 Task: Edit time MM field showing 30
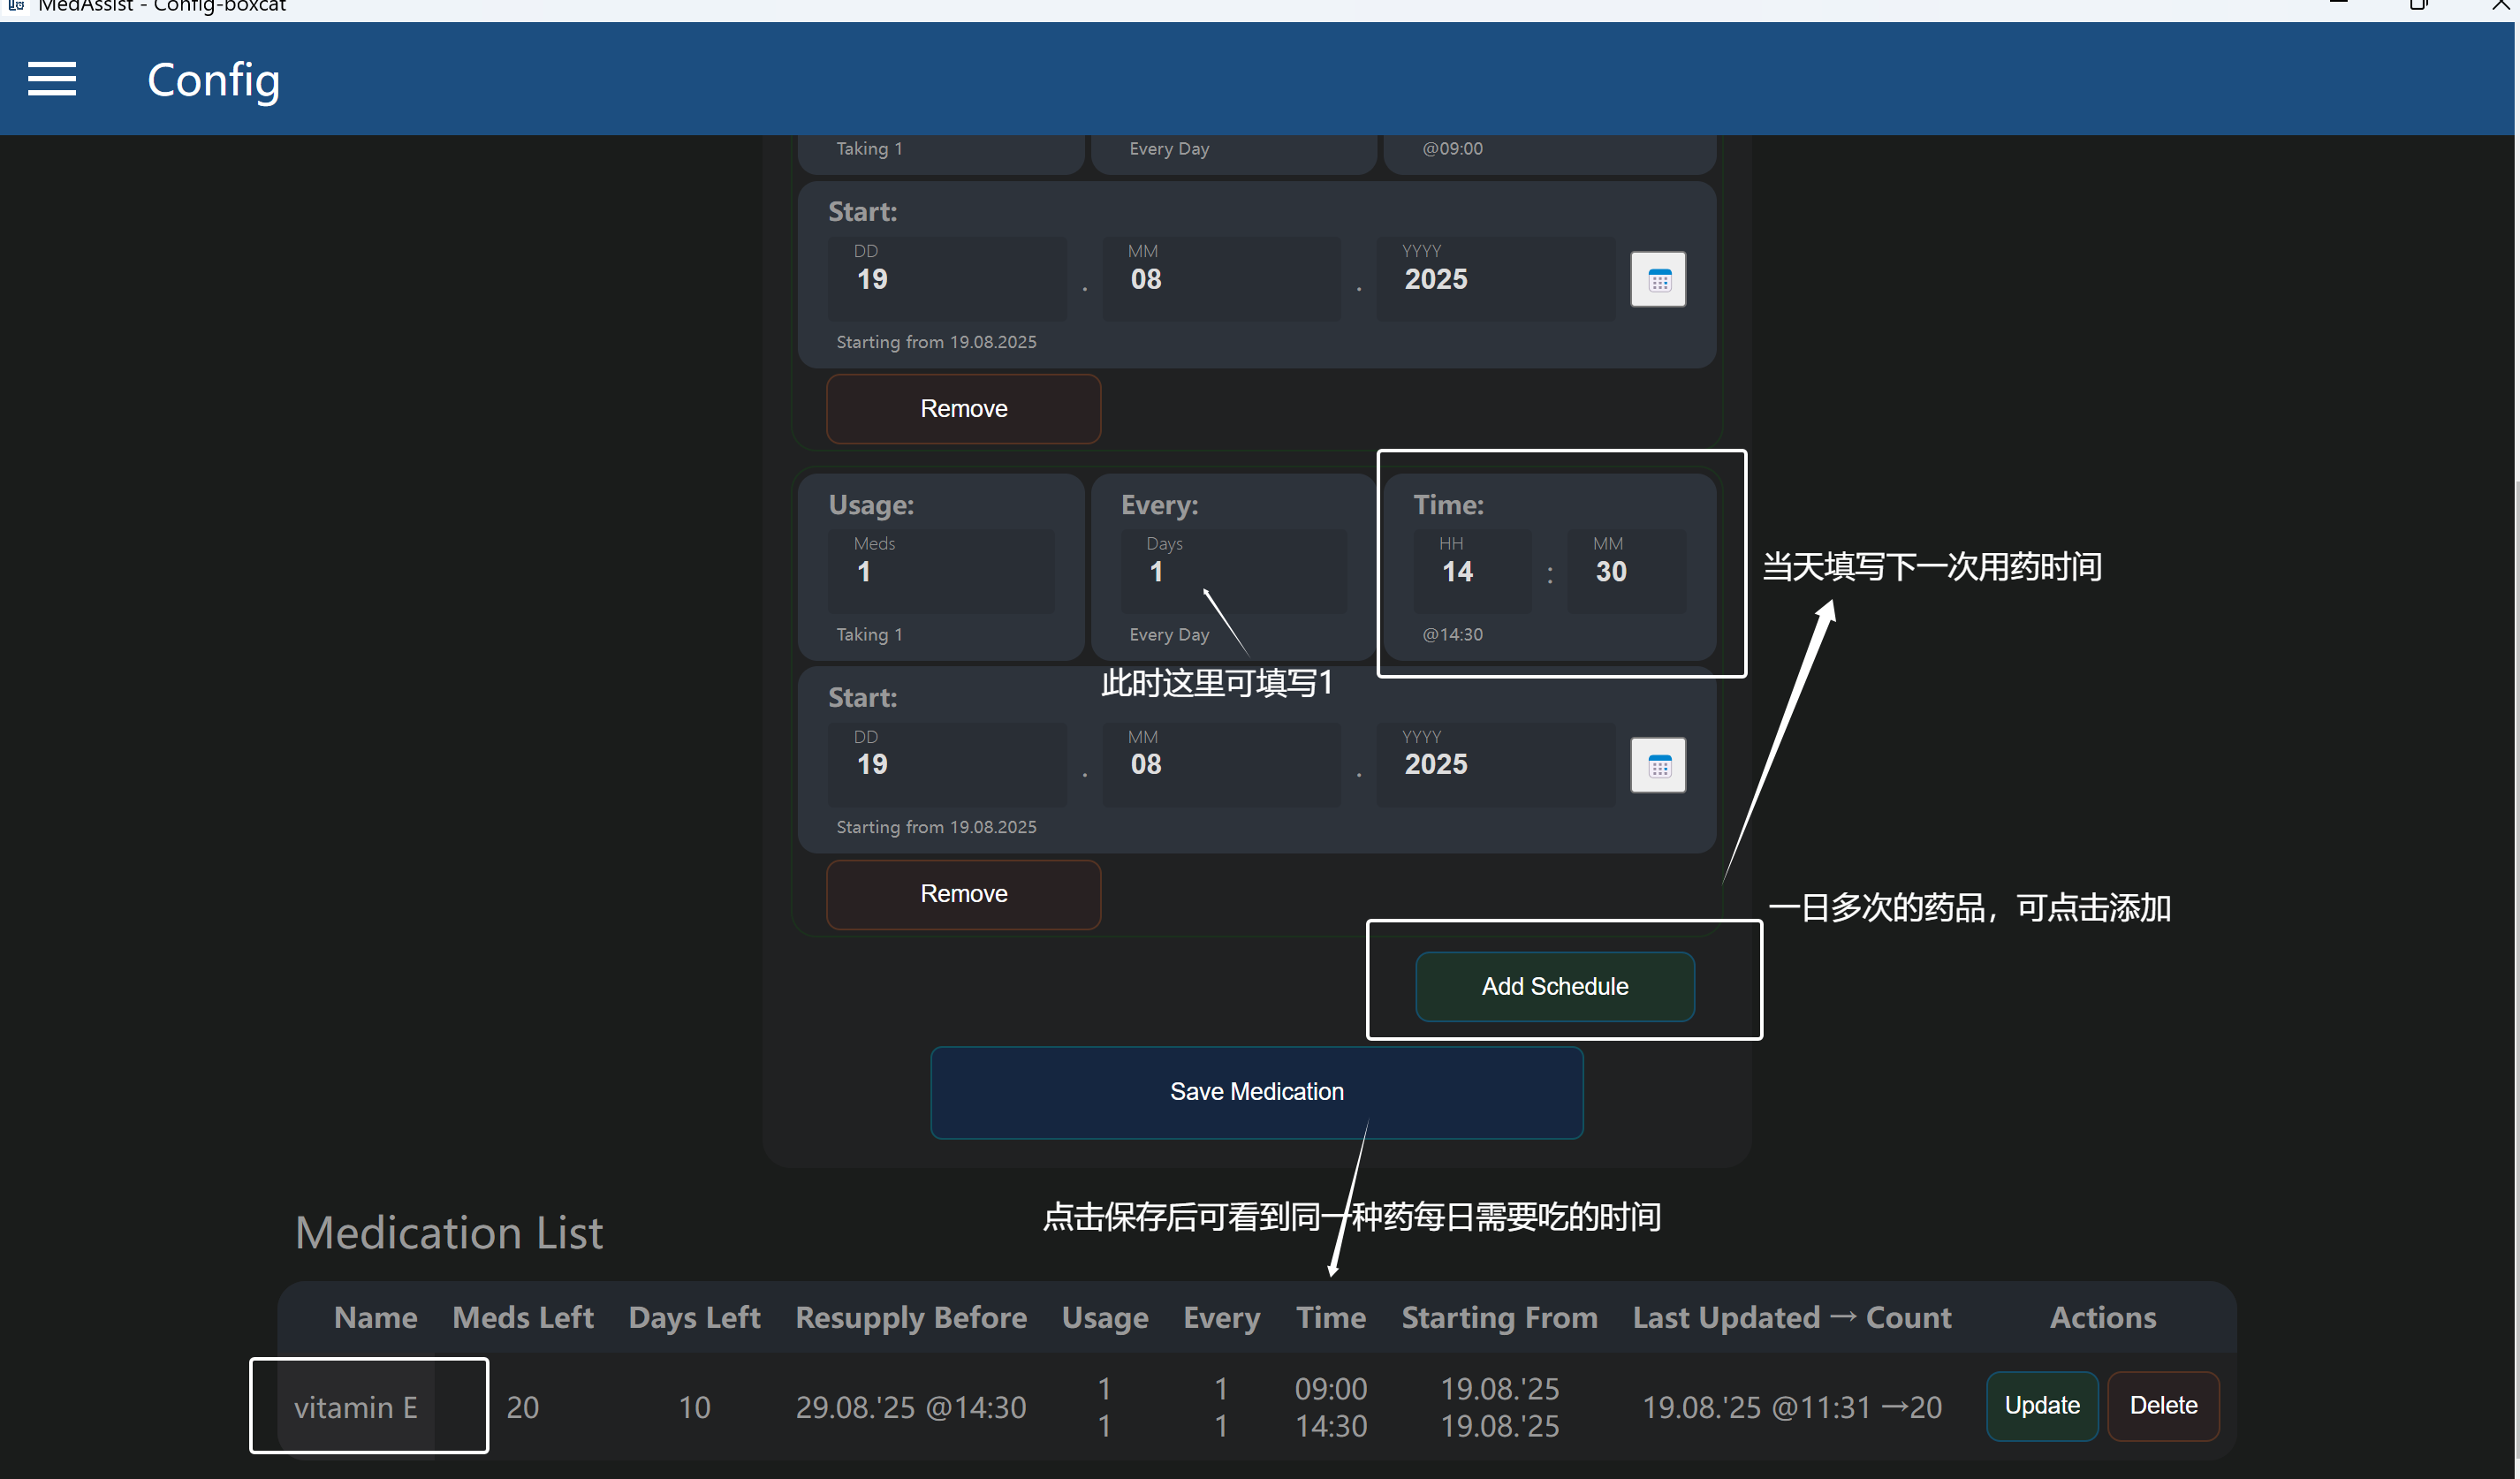coord(1626,571)
